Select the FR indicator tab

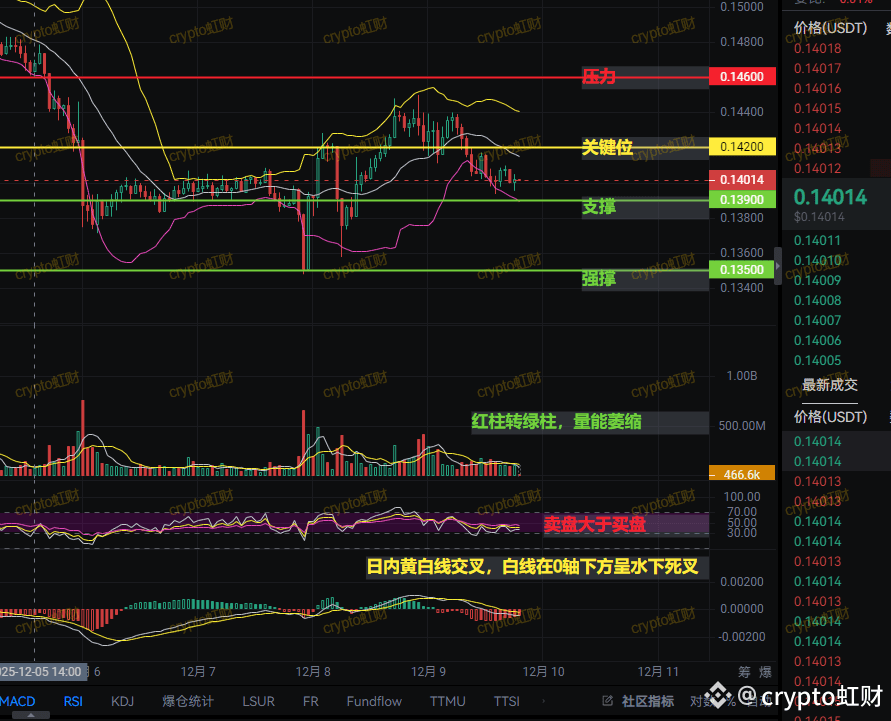(x=310, y=702)
